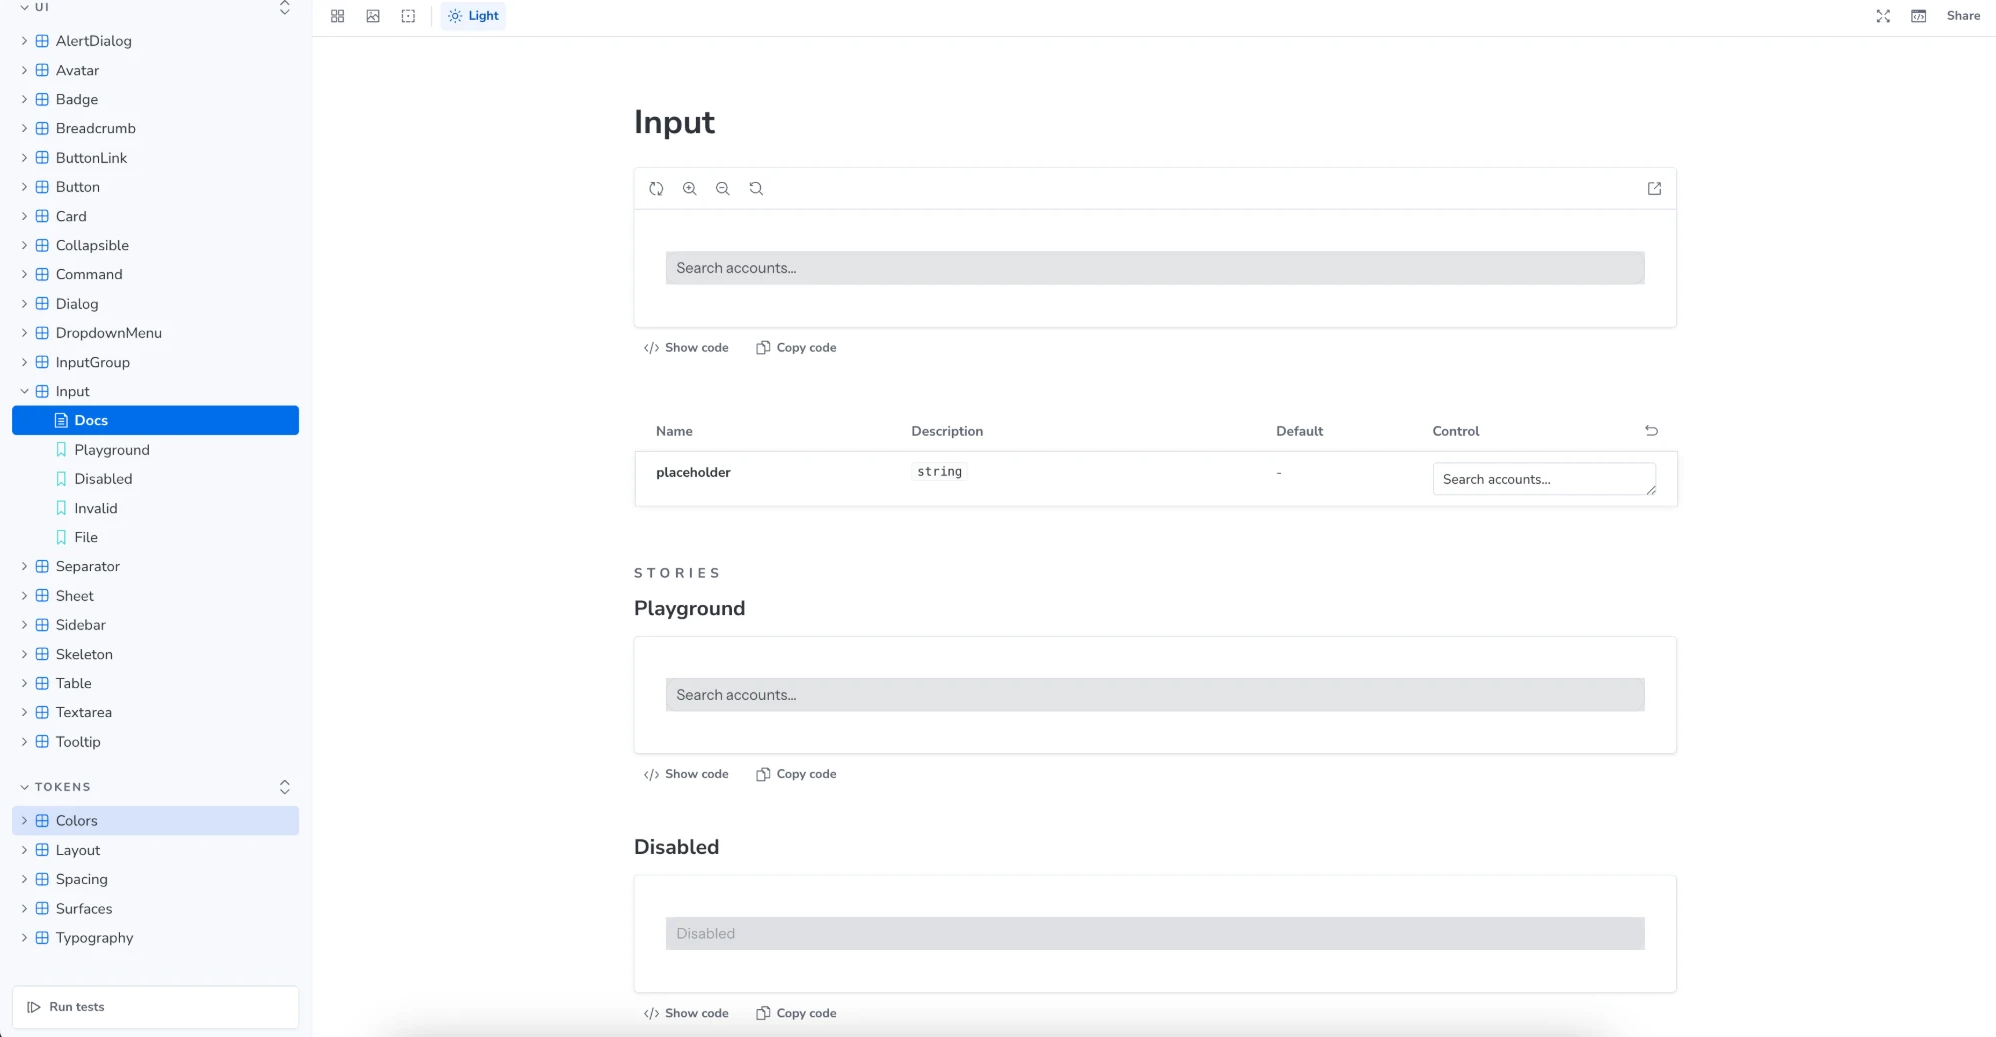Select the Disabled story in sidebar
Image resolution: width=1996 pixels, height=1037 pixels.
pos(103,479)
